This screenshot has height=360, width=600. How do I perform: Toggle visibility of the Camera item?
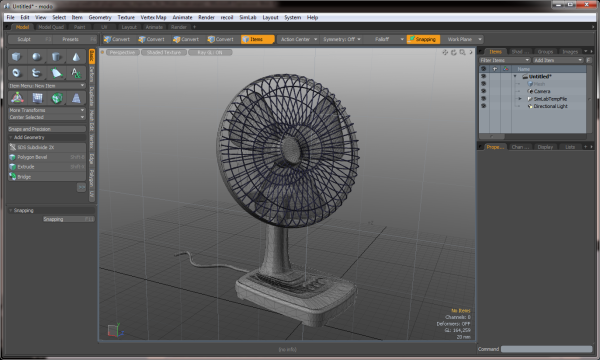click(x=483, y=91)
